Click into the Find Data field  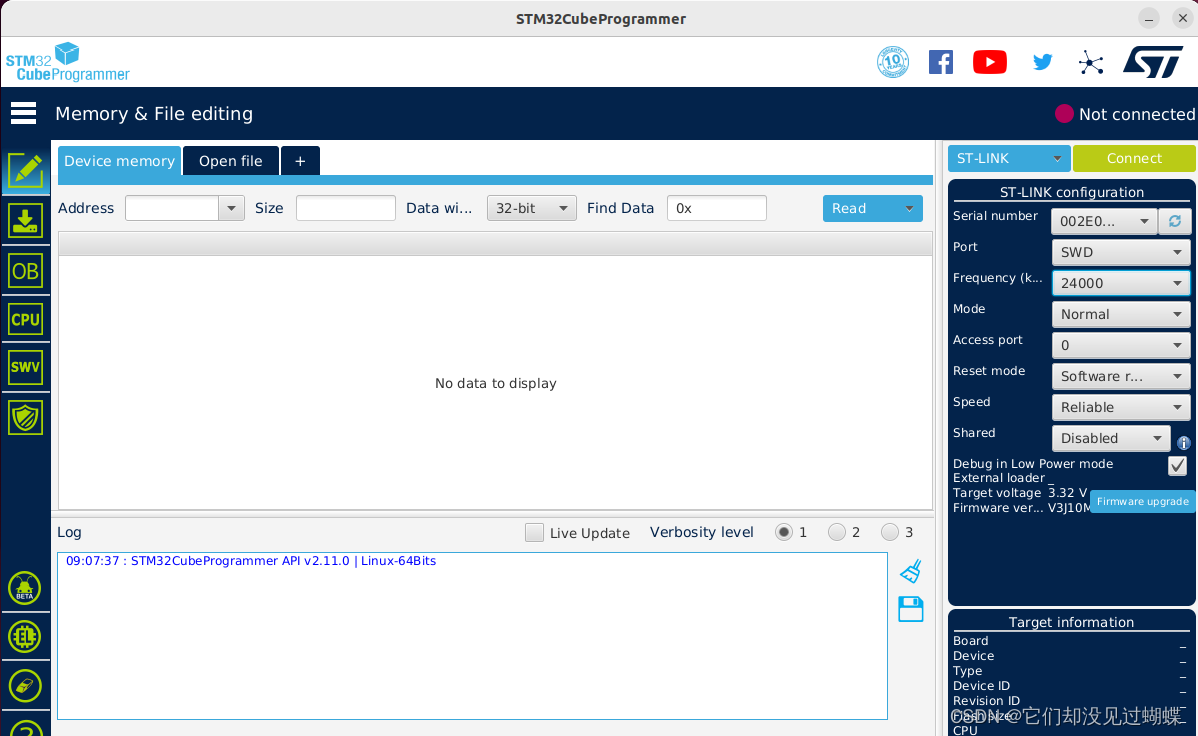click(717, 208)
